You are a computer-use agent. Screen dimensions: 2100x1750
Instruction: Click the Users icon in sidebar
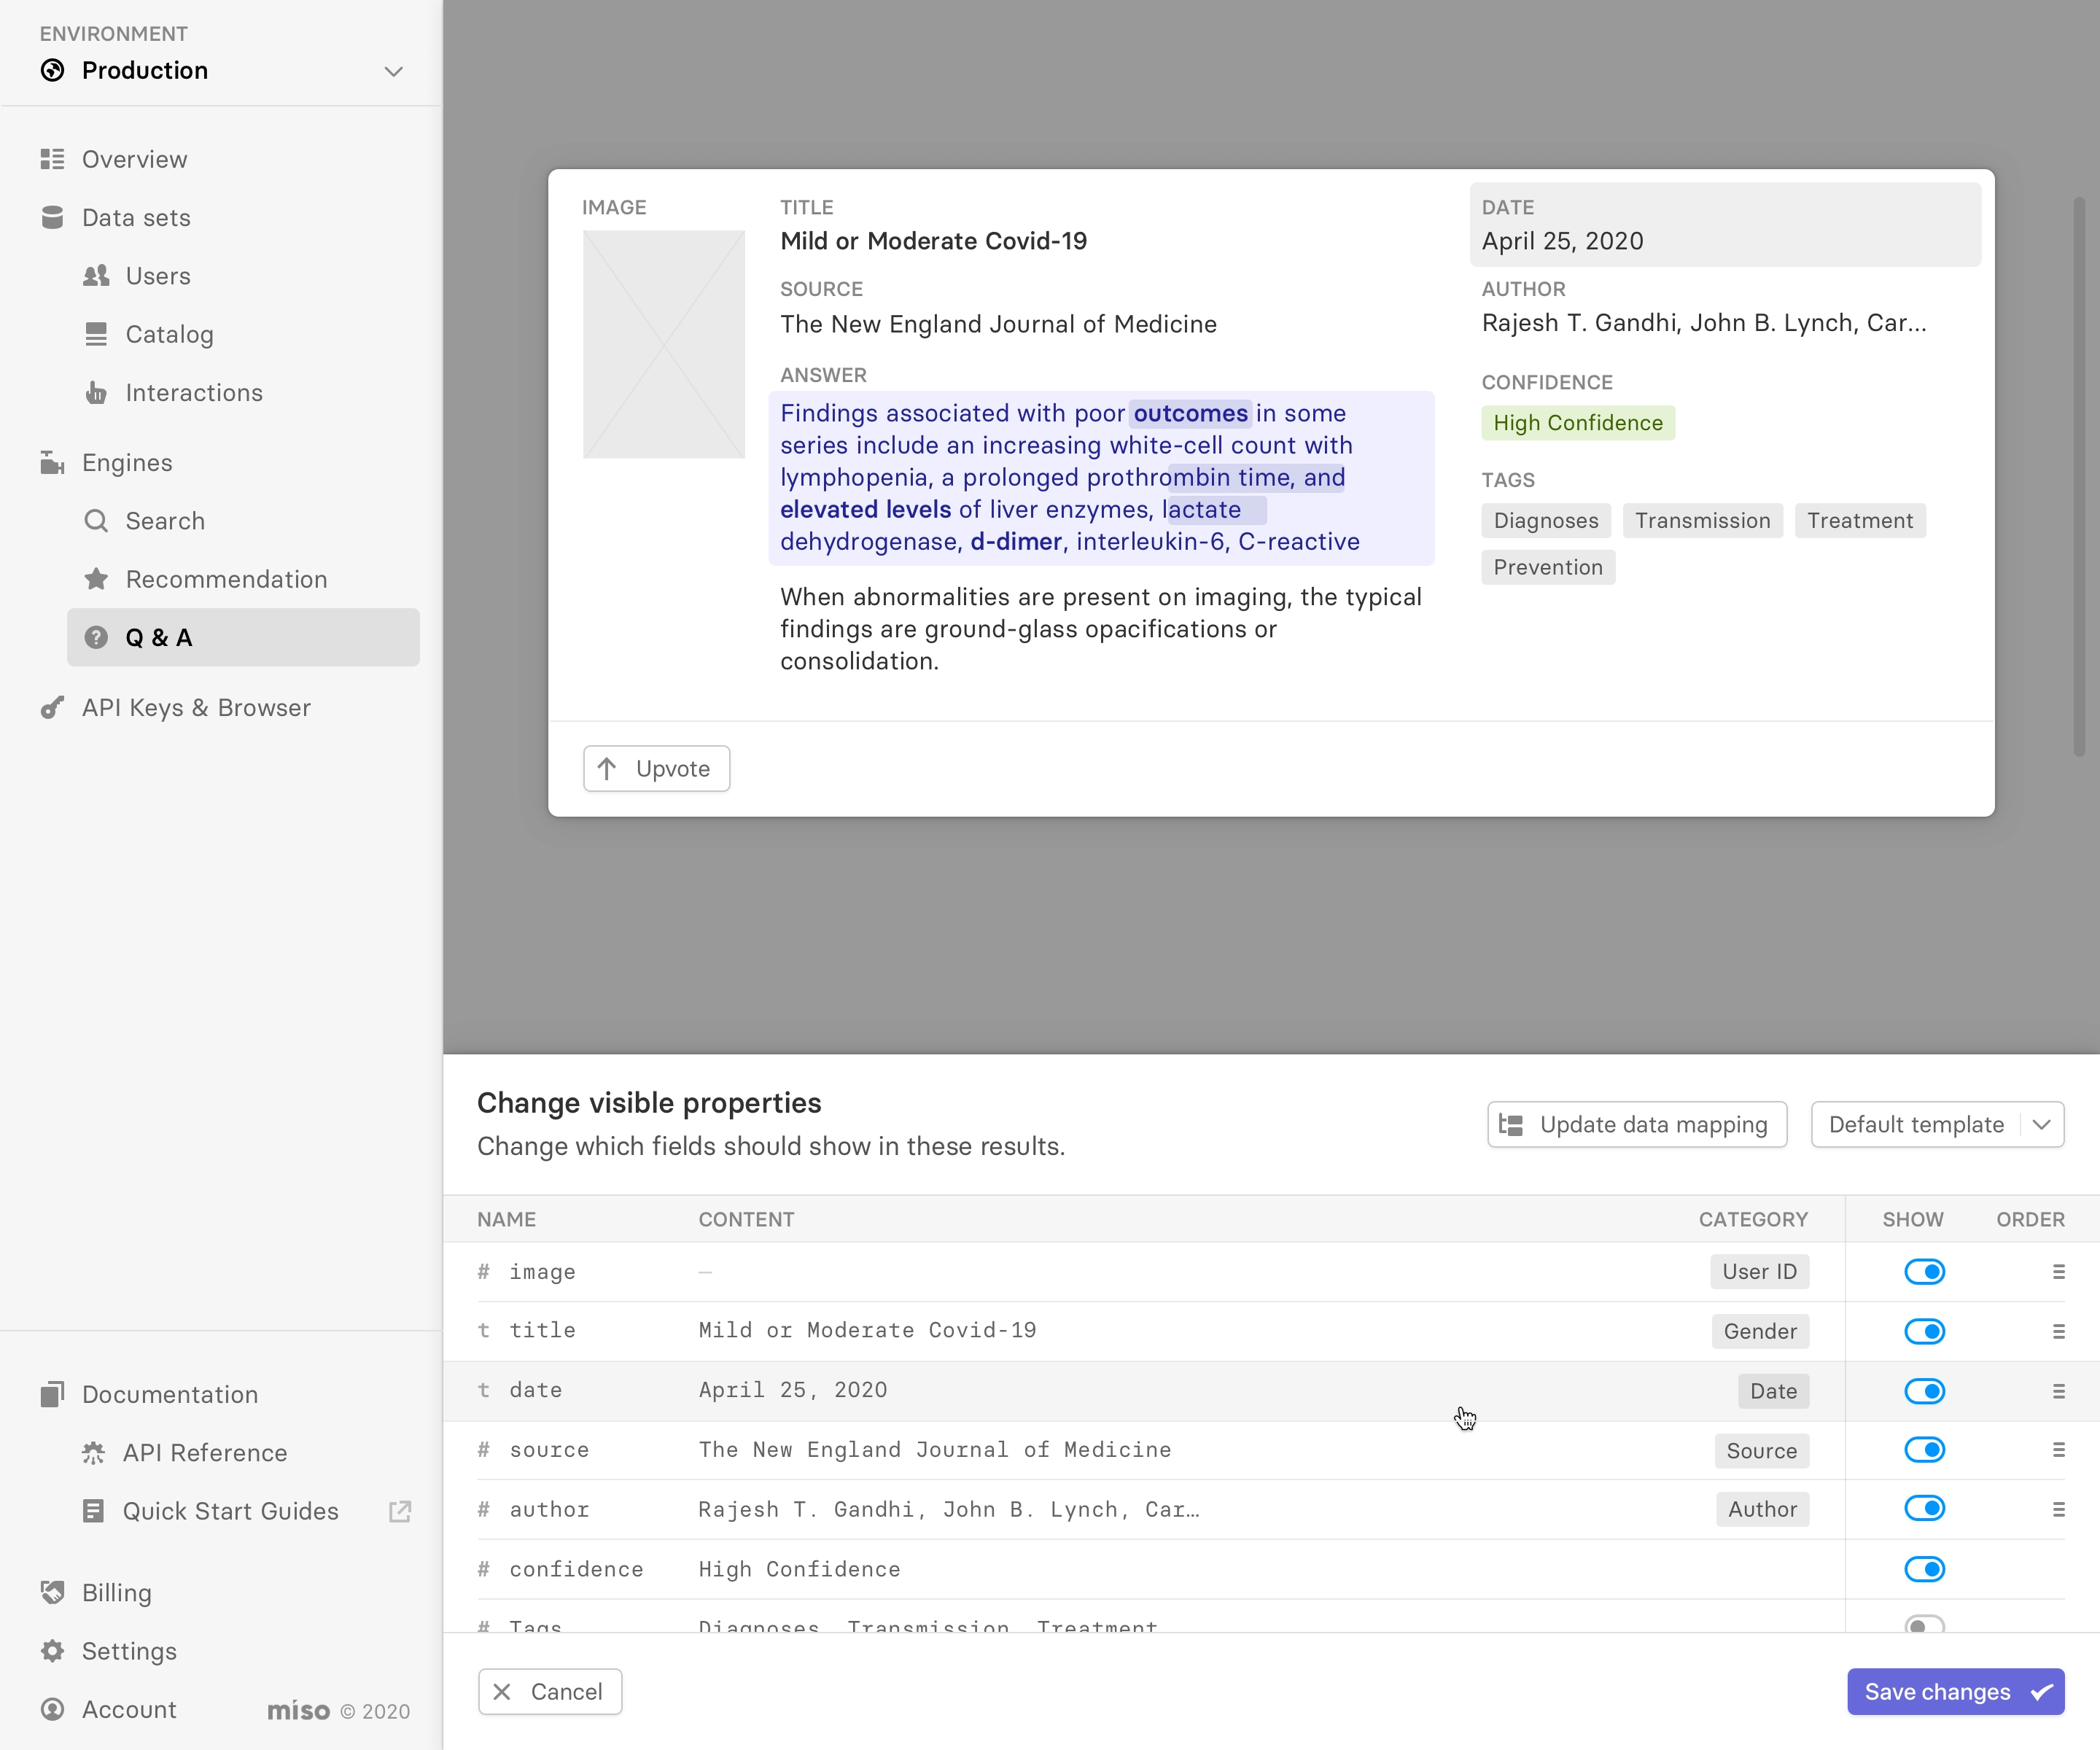[96, 276]
